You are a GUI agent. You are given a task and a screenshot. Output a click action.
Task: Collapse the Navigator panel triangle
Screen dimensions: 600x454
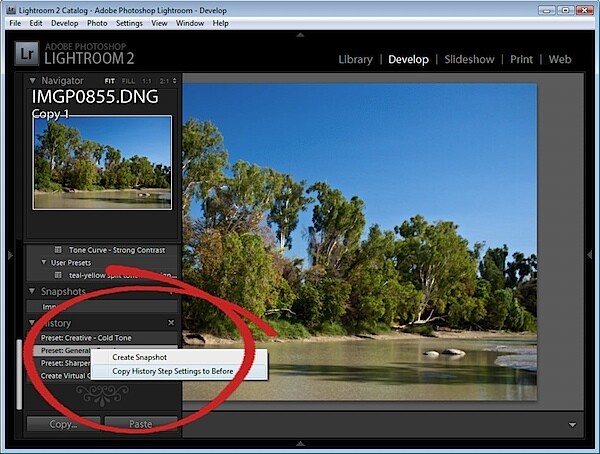33,81
